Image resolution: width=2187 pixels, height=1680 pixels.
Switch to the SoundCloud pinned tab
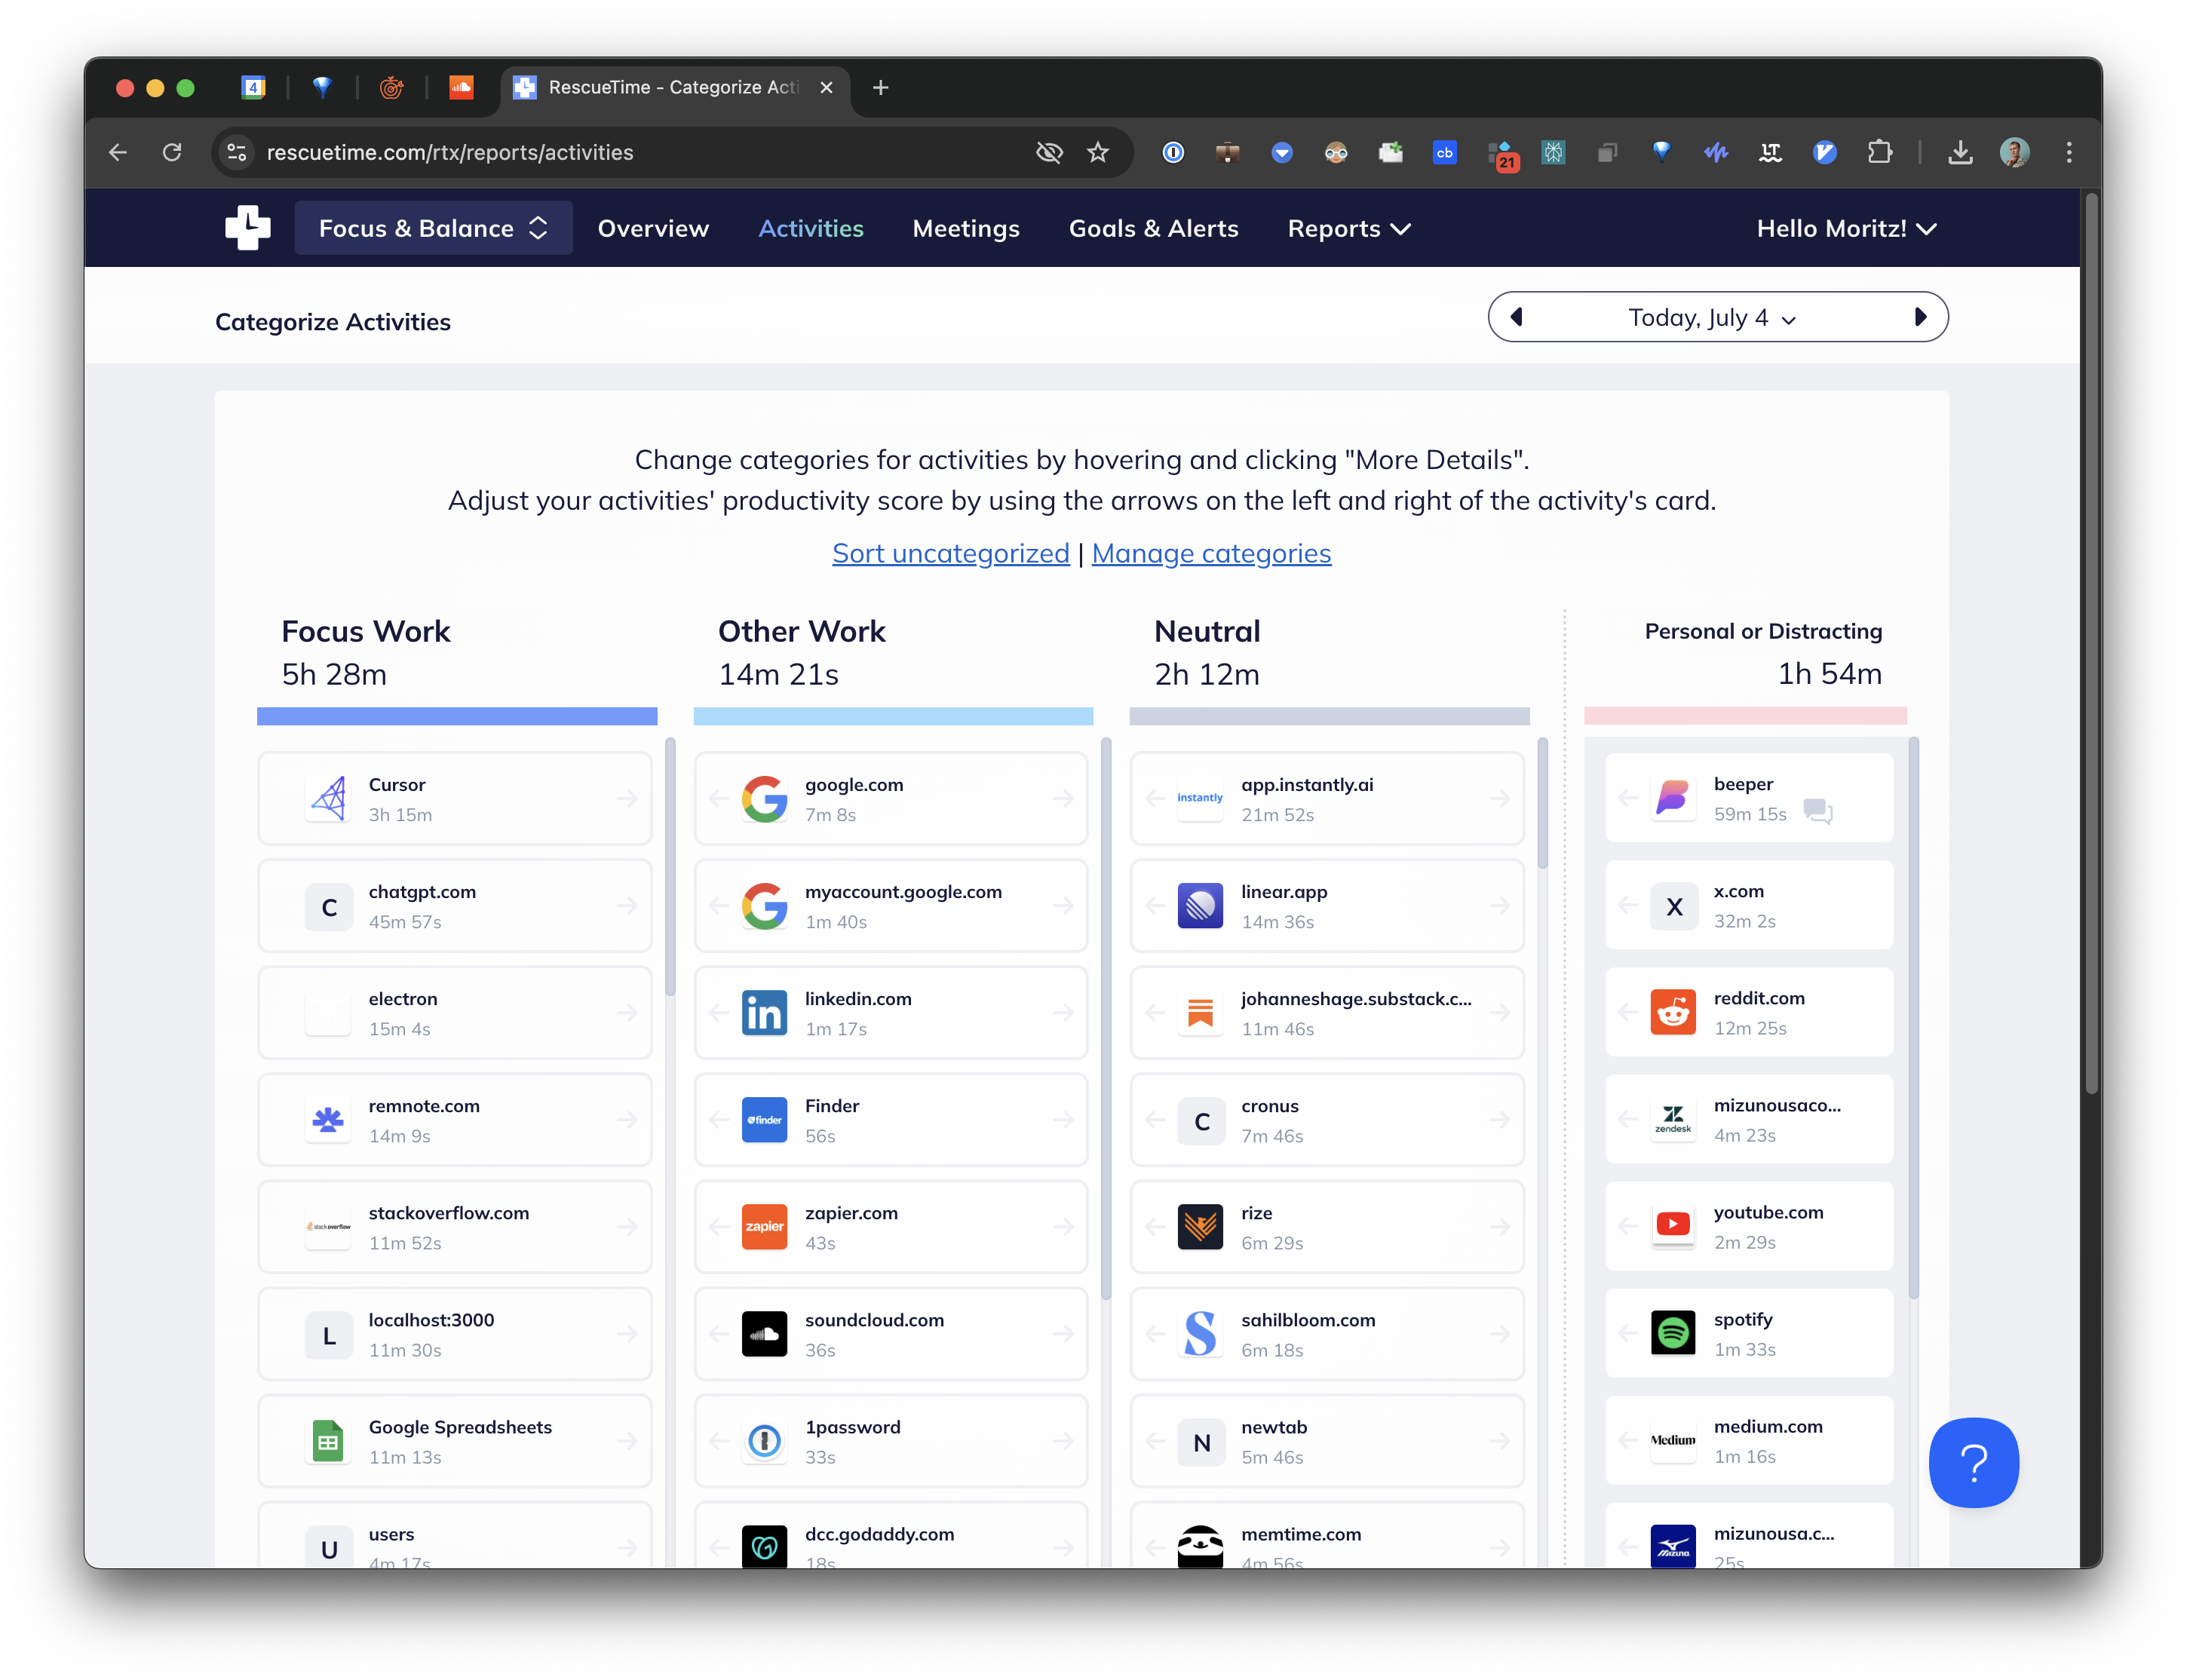pos(461,87)
